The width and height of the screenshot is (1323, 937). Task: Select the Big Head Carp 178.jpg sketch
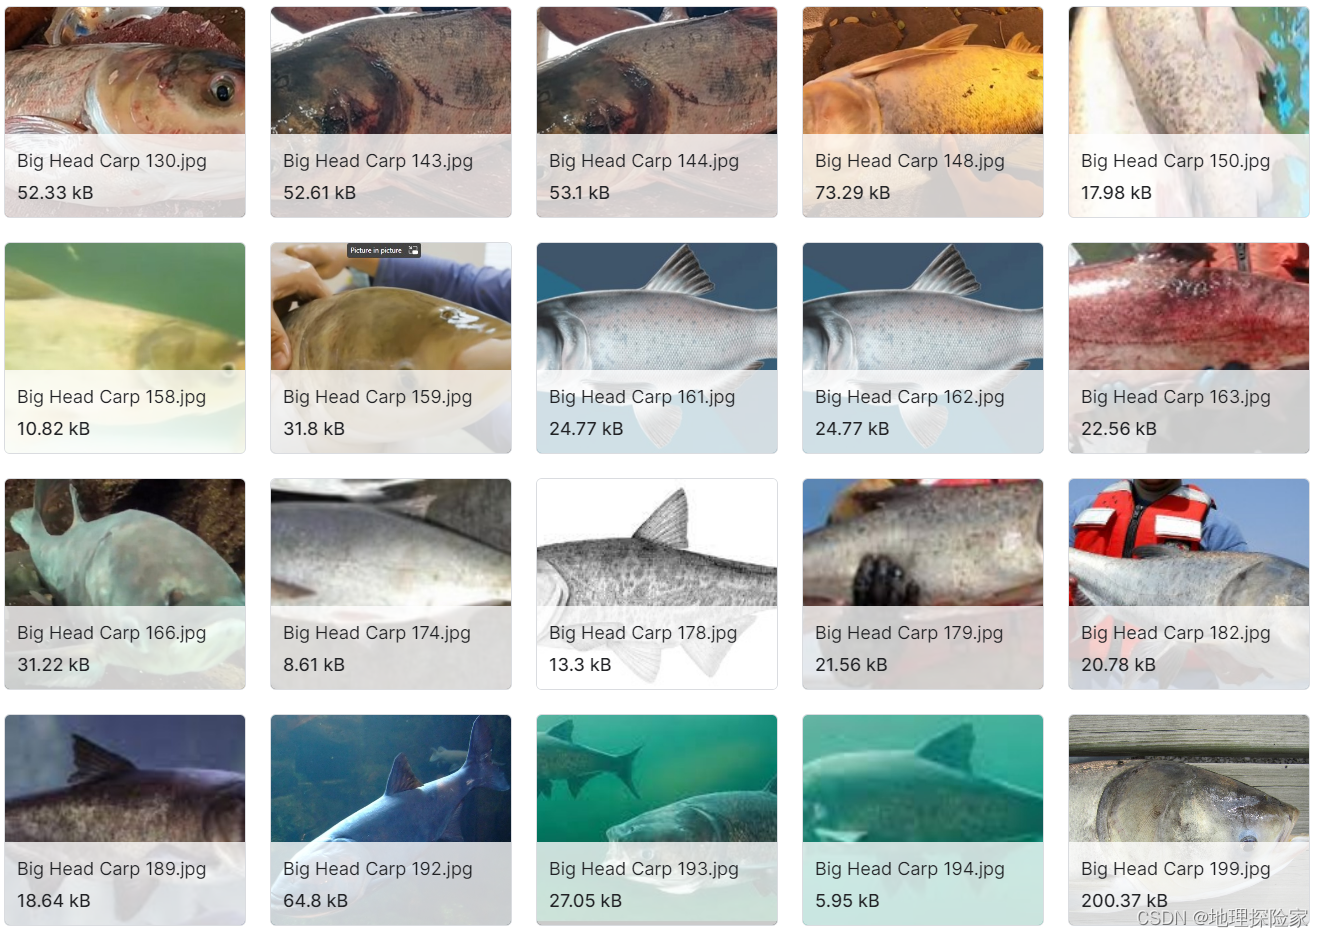(657, 584)
